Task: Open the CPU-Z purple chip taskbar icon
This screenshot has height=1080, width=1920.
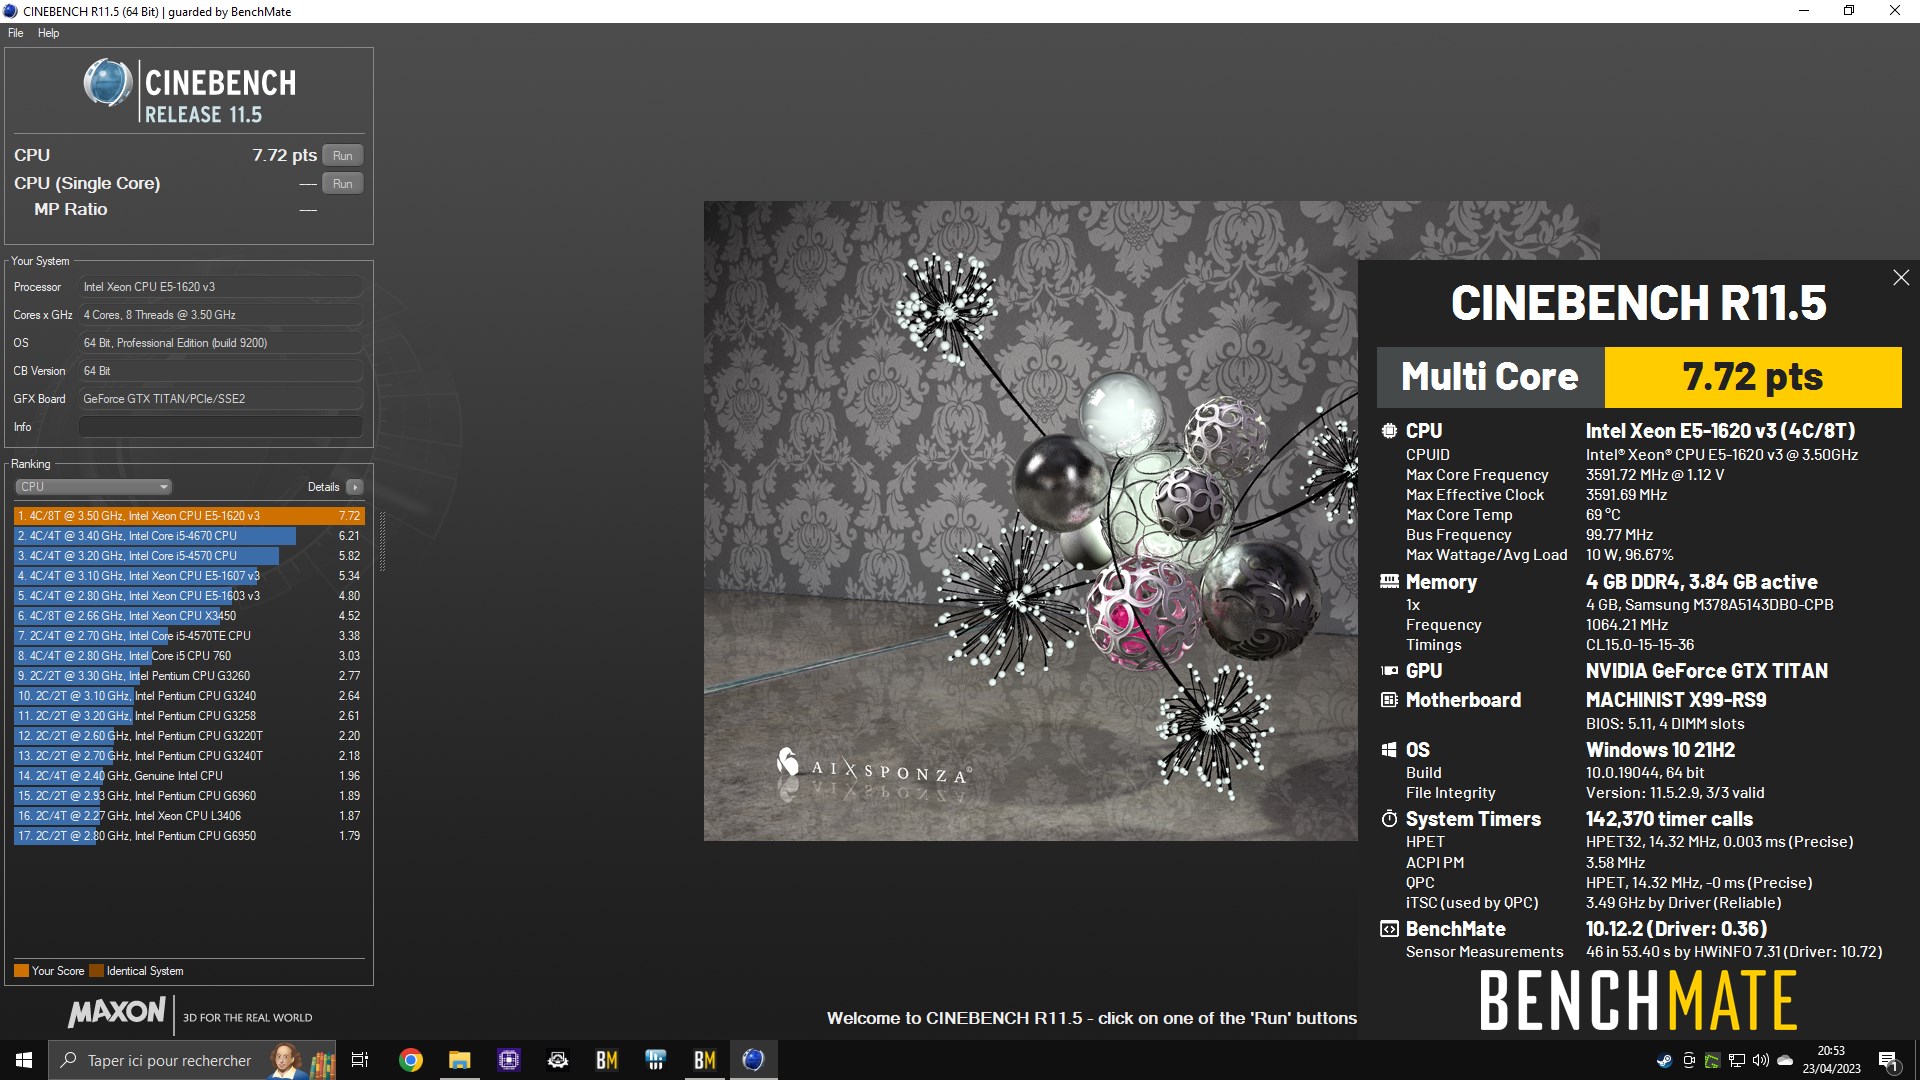Action: 509,1060
